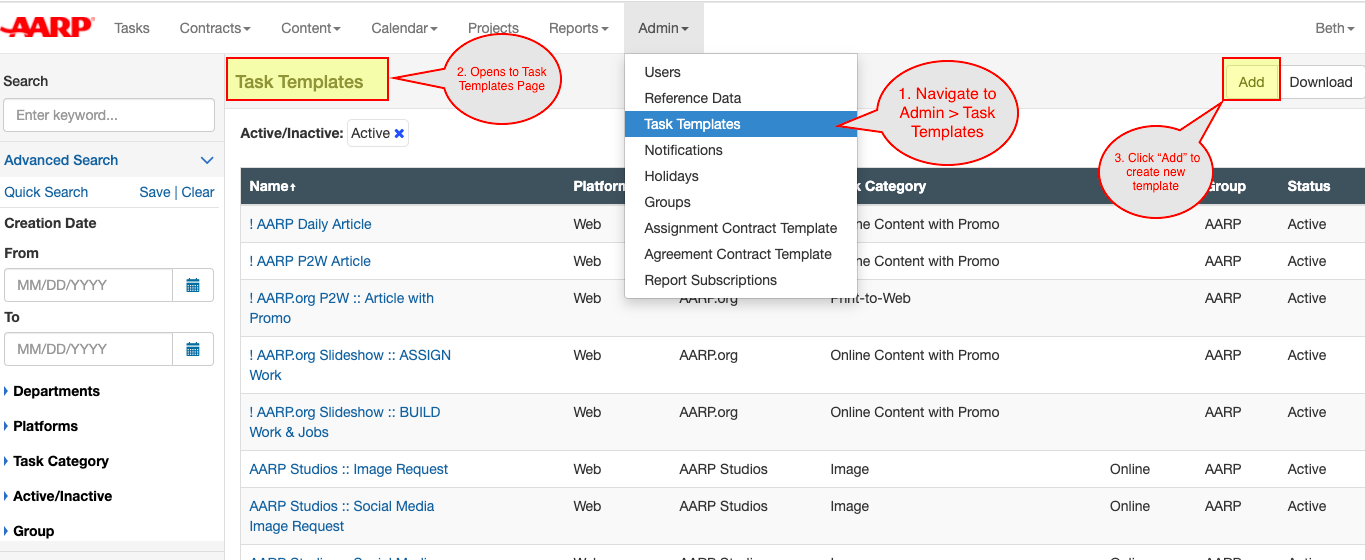Open the Calendar dropdown menu
The height and width of the screenshot is (560, 1365).
tap(404, 28)
